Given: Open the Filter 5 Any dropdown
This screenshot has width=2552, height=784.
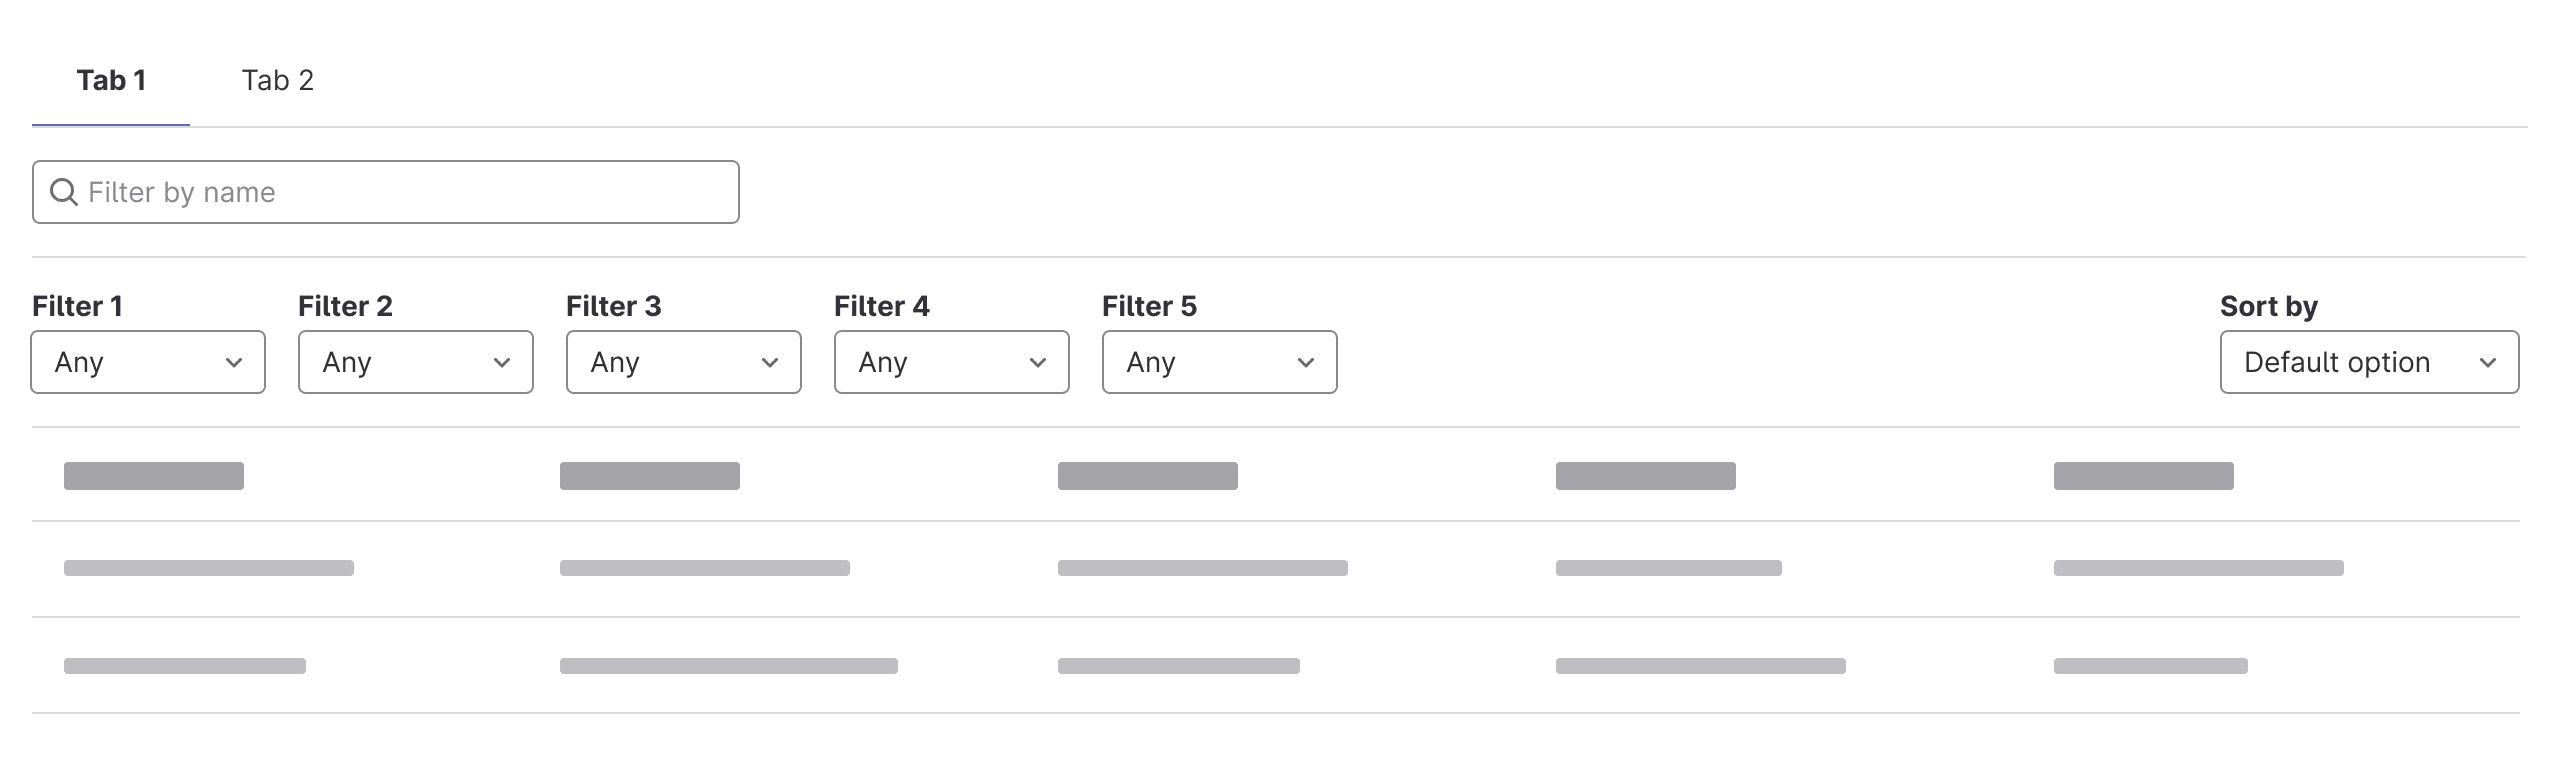Looking at the screenshot, I should [1218, 362].
